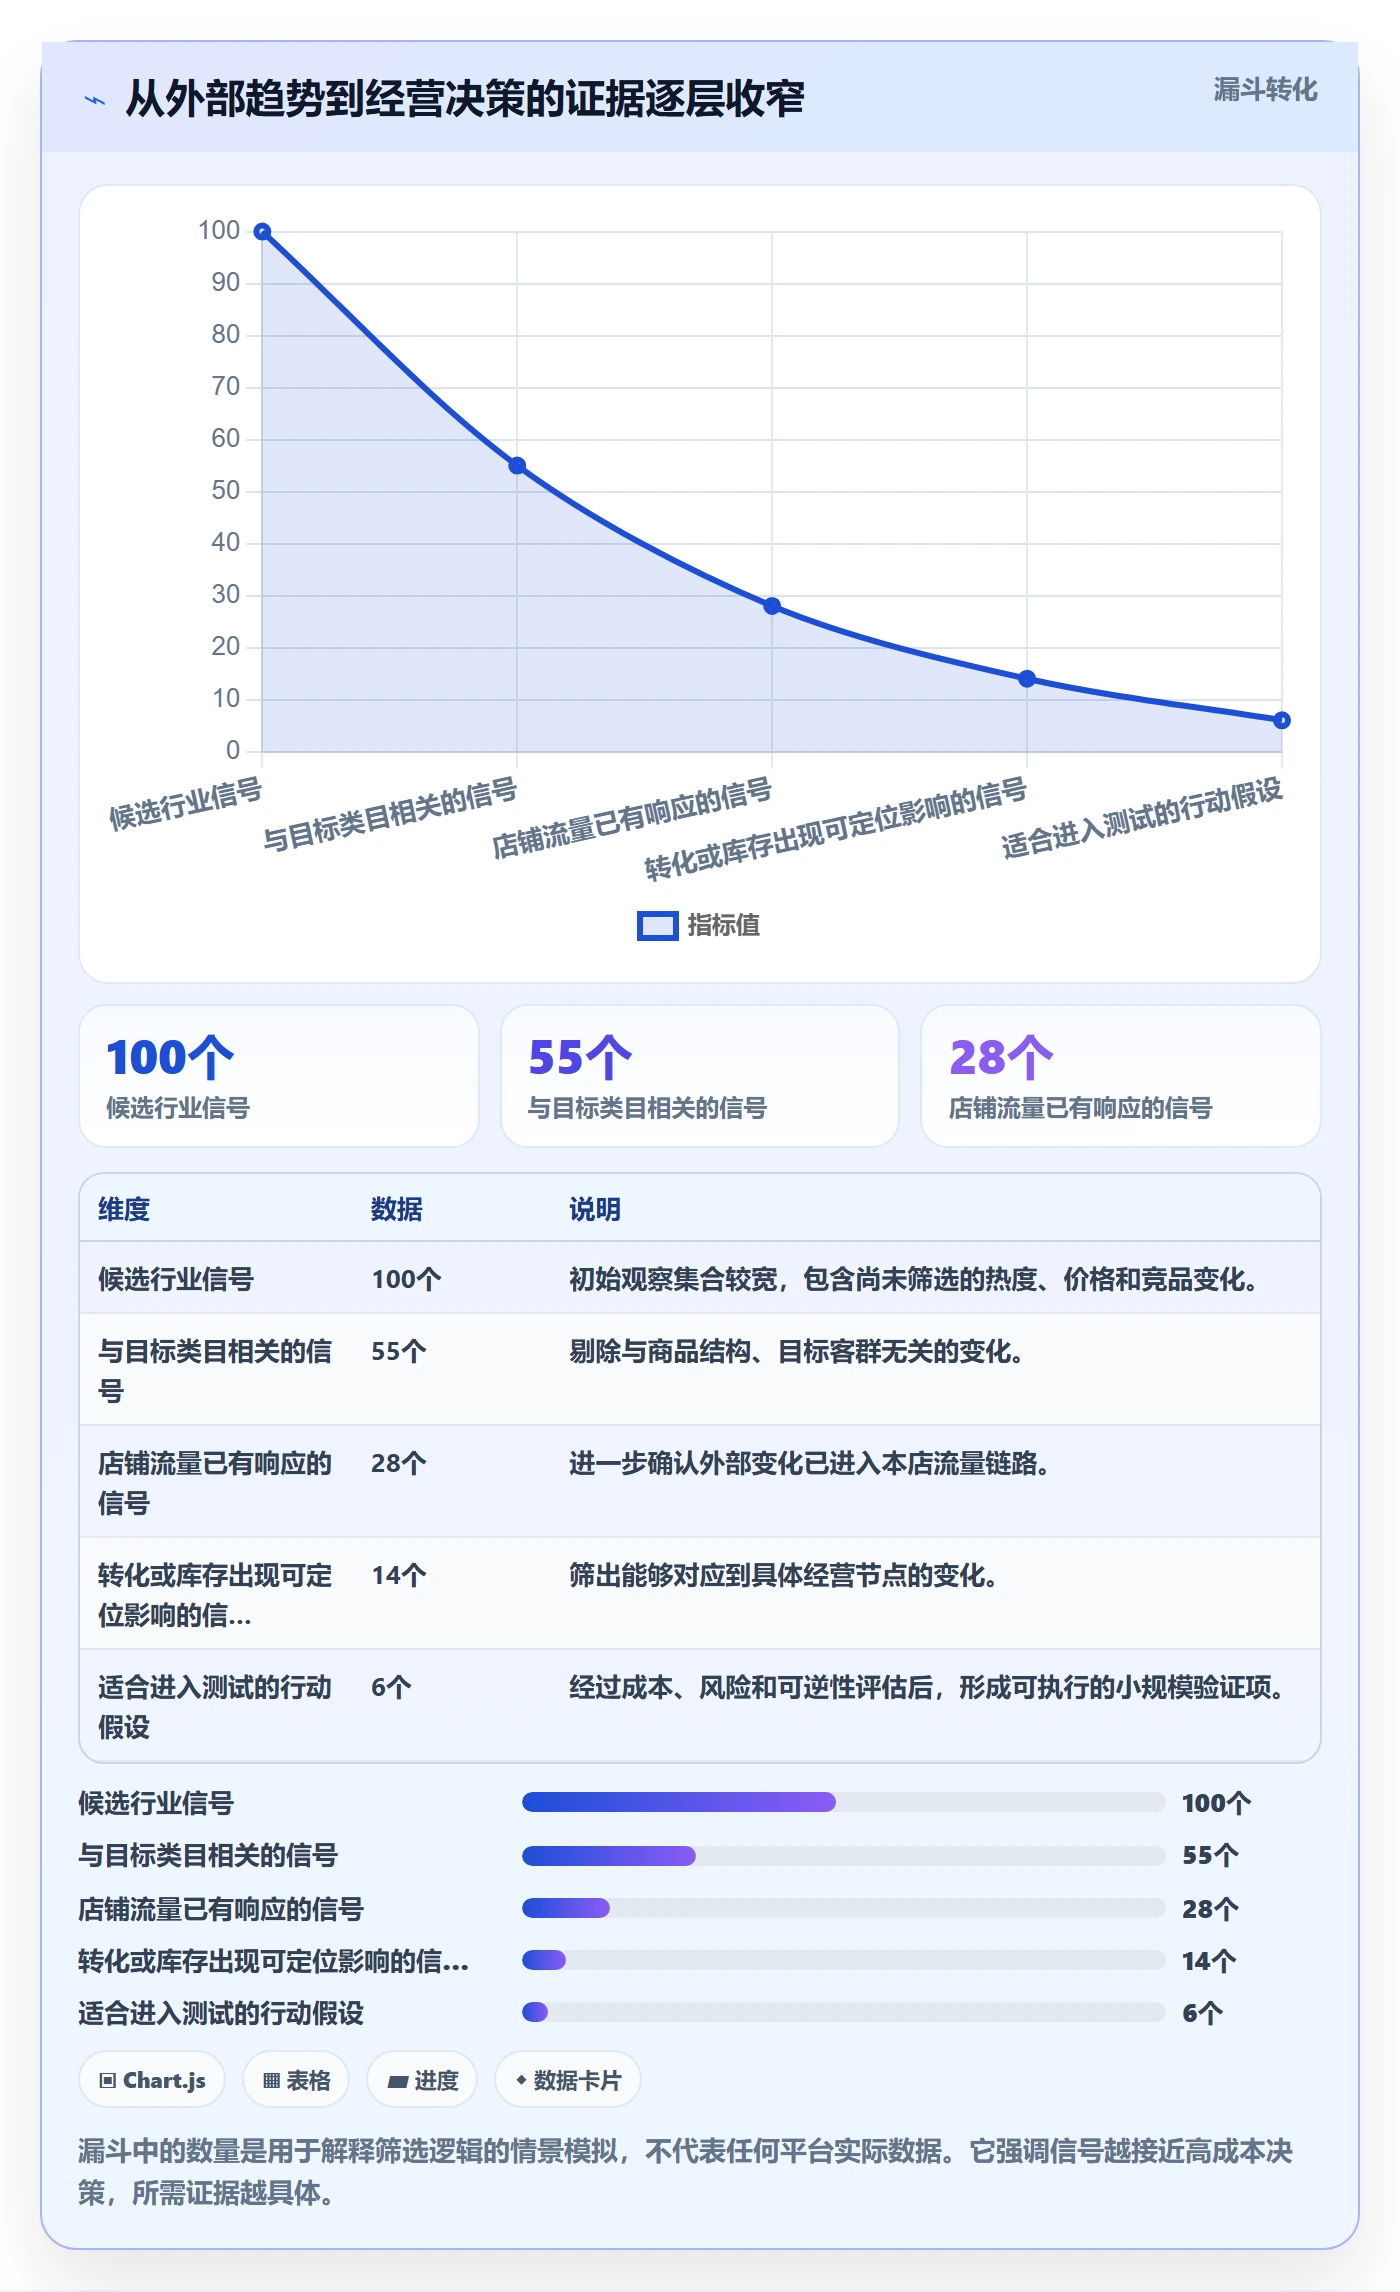Click the Chart.js tag chip
Screen dimensions: 1400x2292
click(x=152, y=2080)
